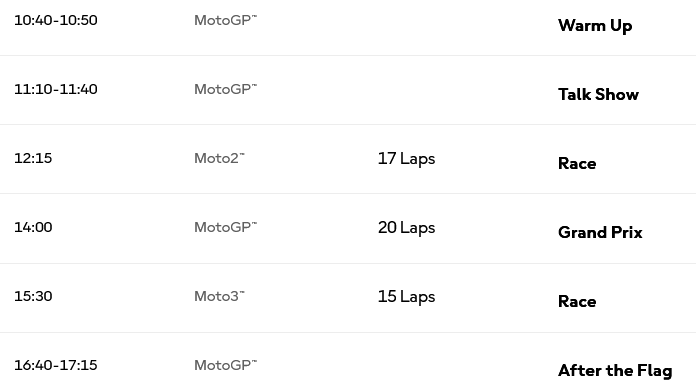Open the MotoGP Grand Prix event
The height and width of the screenshot is (387, 696).
pyautogui.click(x=600, y=232)
